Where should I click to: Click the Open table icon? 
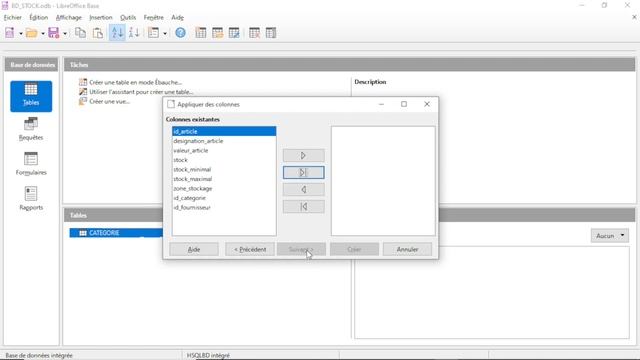tap(218, 33)
